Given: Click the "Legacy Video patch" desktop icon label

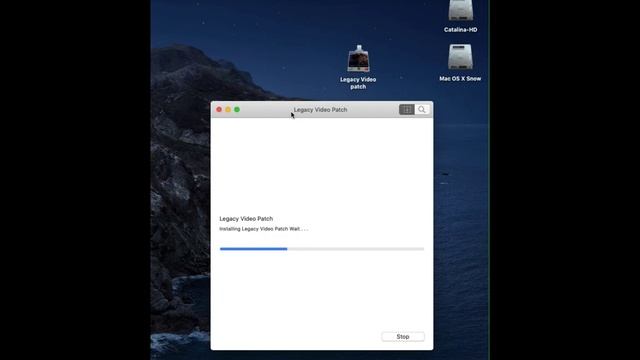Looking at the screenshot, I should tap(358, 83).
